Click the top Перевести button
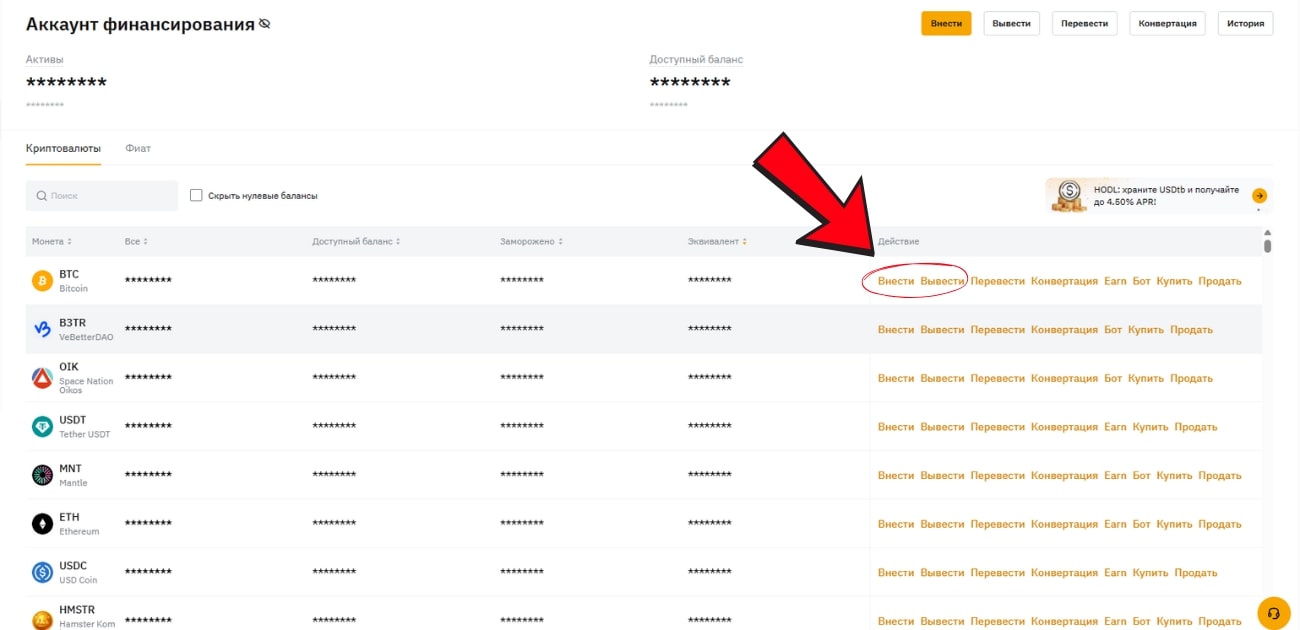This screenshot has width=1300, height=630. (1085, 23)
